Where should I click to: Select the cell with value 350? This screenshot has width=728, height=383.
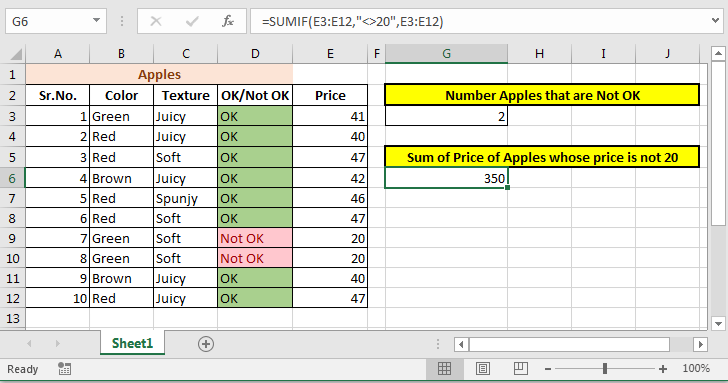tap(446, 178)
